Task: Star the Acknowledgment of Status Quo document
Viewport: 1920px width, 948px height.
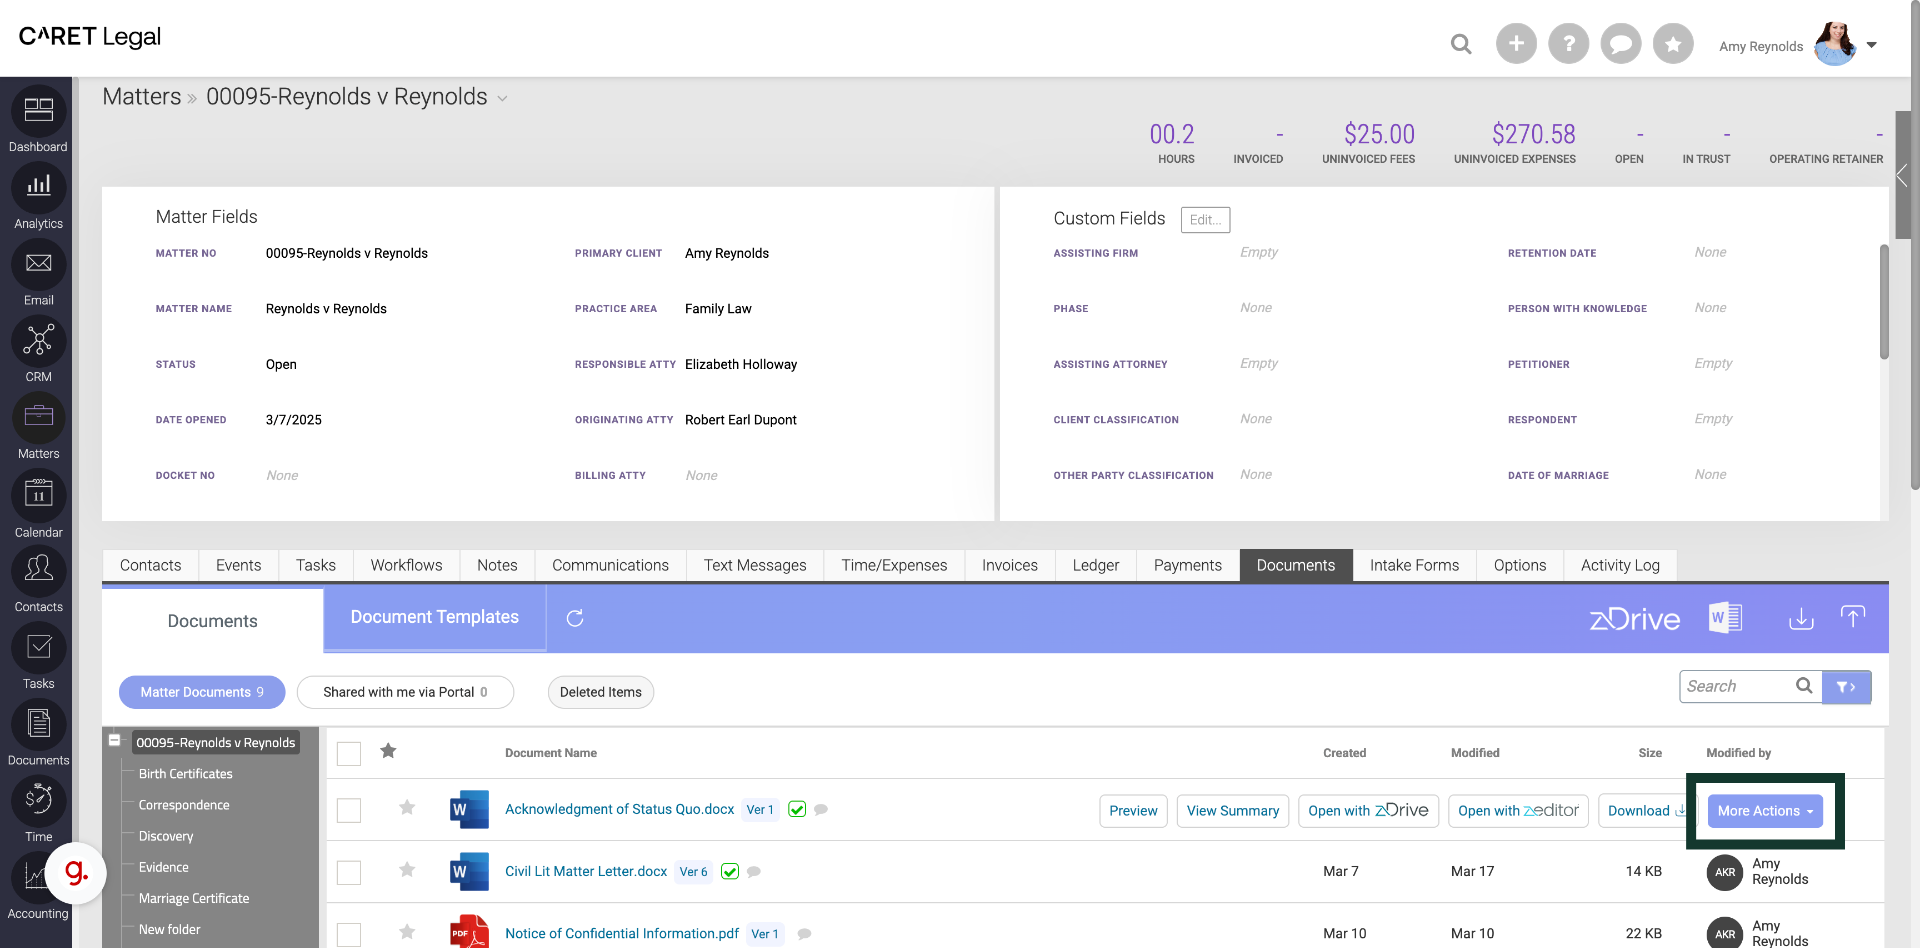Action: (x=407, y=808)
